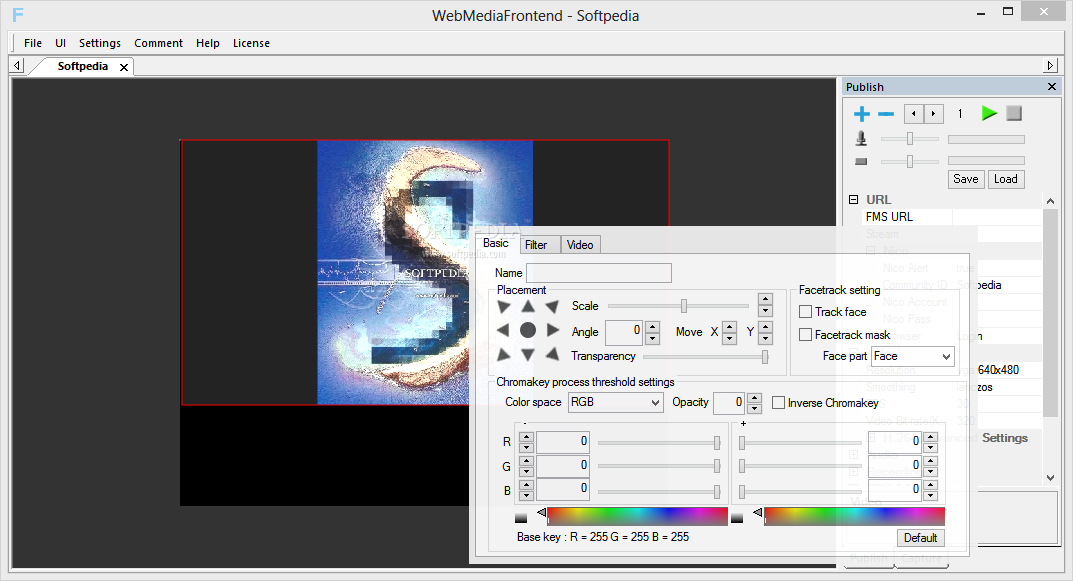The width and height of the screenshot is (1073, 581).
Task: Click the bottom-right placement arrow
Action: click(x=552, y=354)
